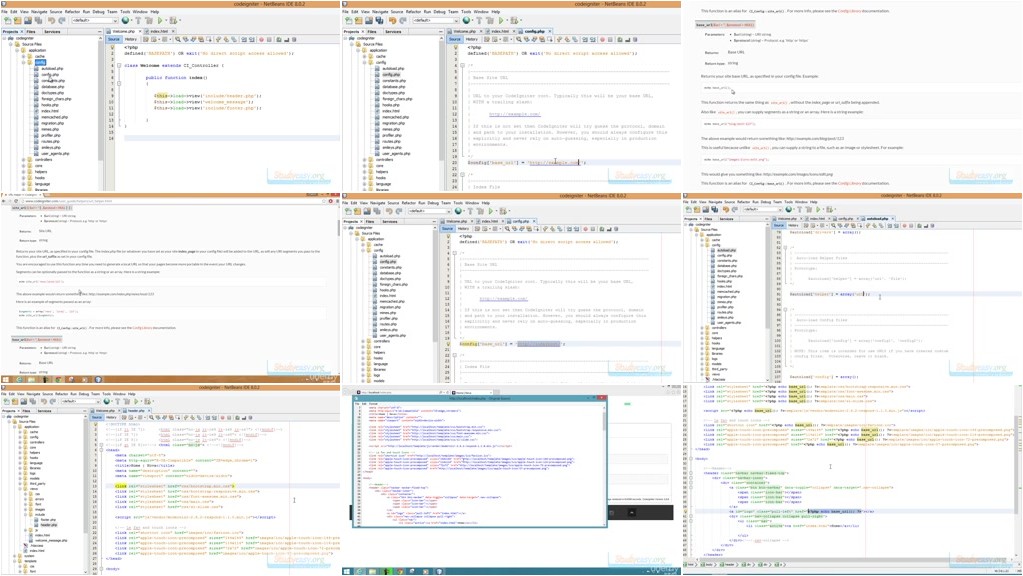
Task: Select welcome_message.php in bottom-left project tree
Action: tap(50, 540)
